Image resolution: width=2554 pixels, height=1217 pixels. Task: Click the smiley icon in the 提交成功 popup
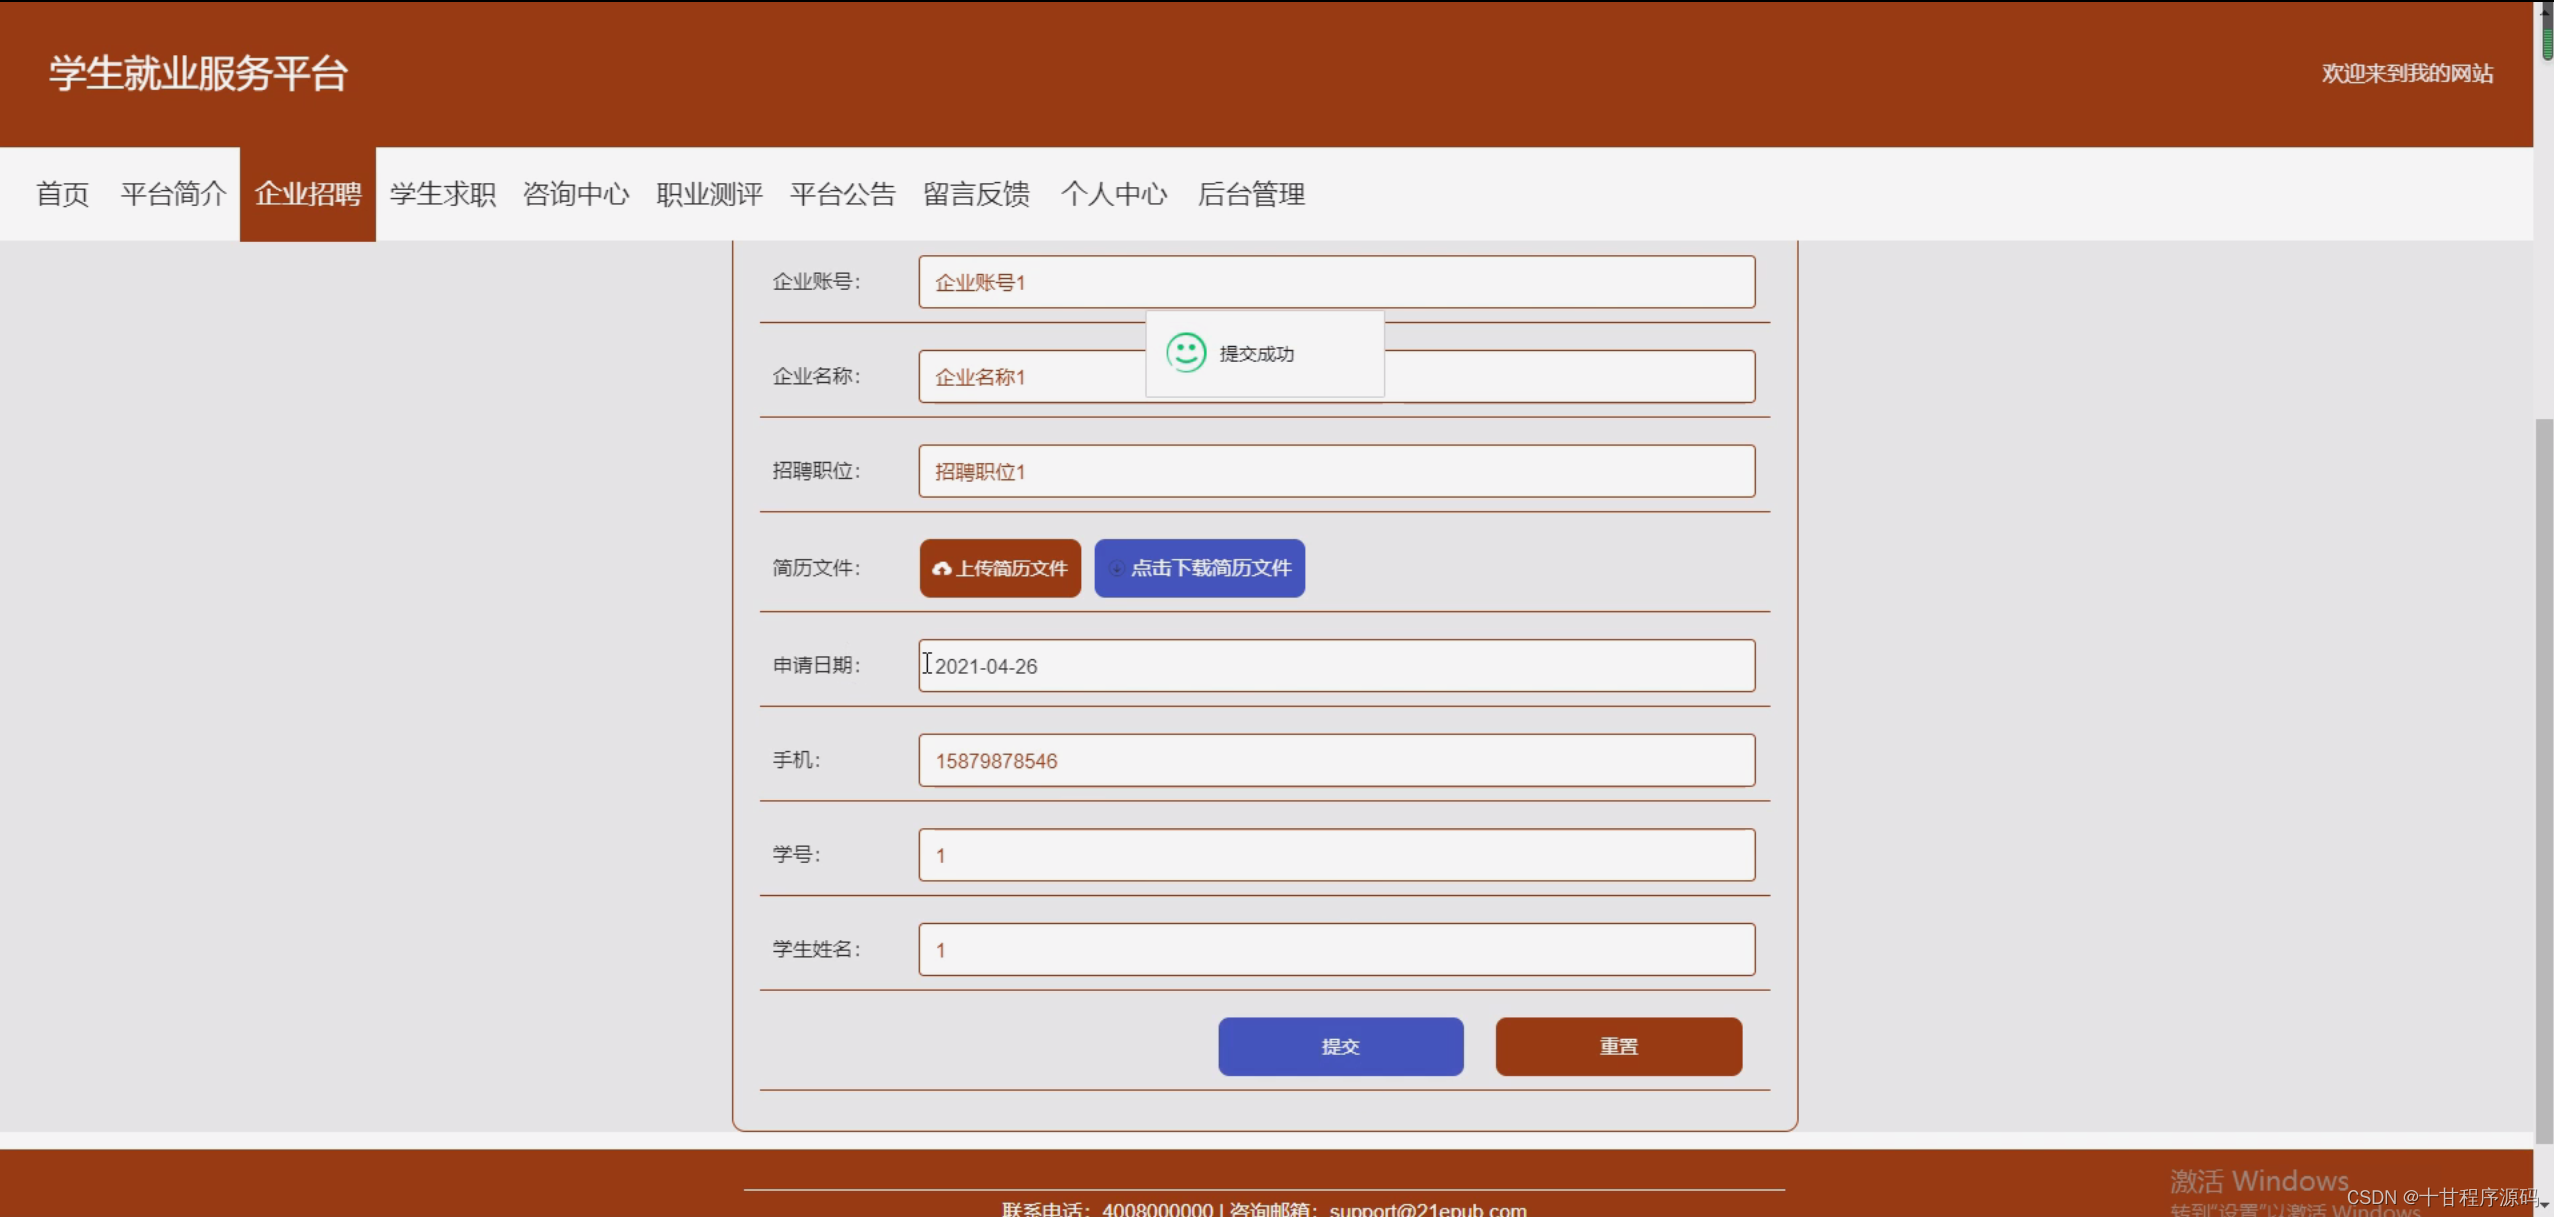tap(1186, 353)
